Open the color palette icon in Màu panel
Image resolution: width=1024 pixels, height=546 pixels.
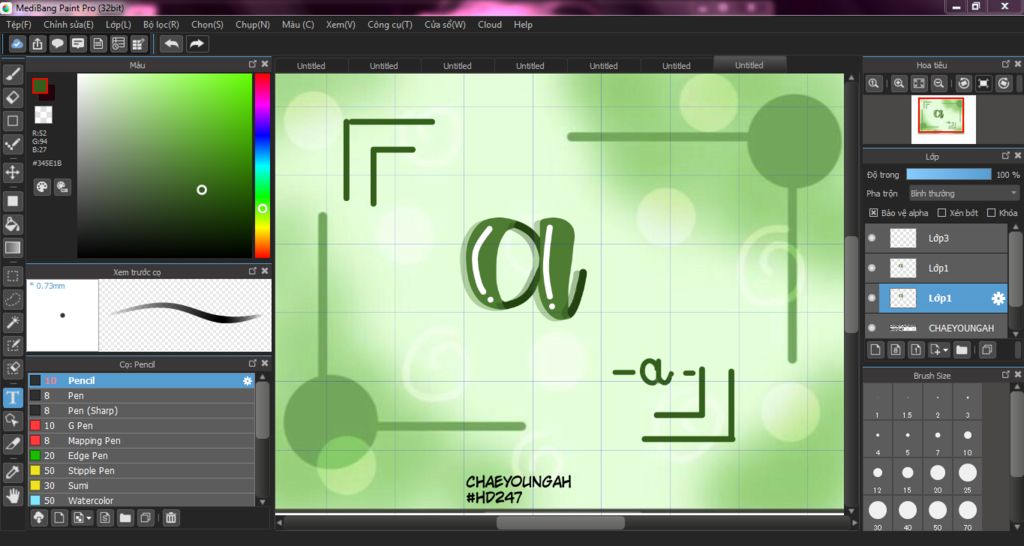(x=42, y=187)
